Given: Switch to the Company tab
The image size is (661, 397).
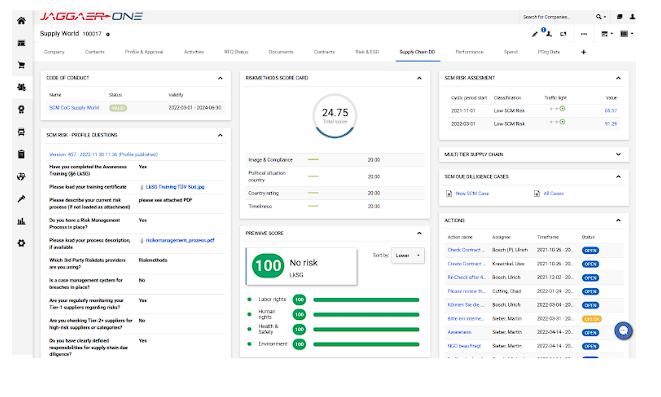Looking at the screenshot, I should [x=54, y=52].
